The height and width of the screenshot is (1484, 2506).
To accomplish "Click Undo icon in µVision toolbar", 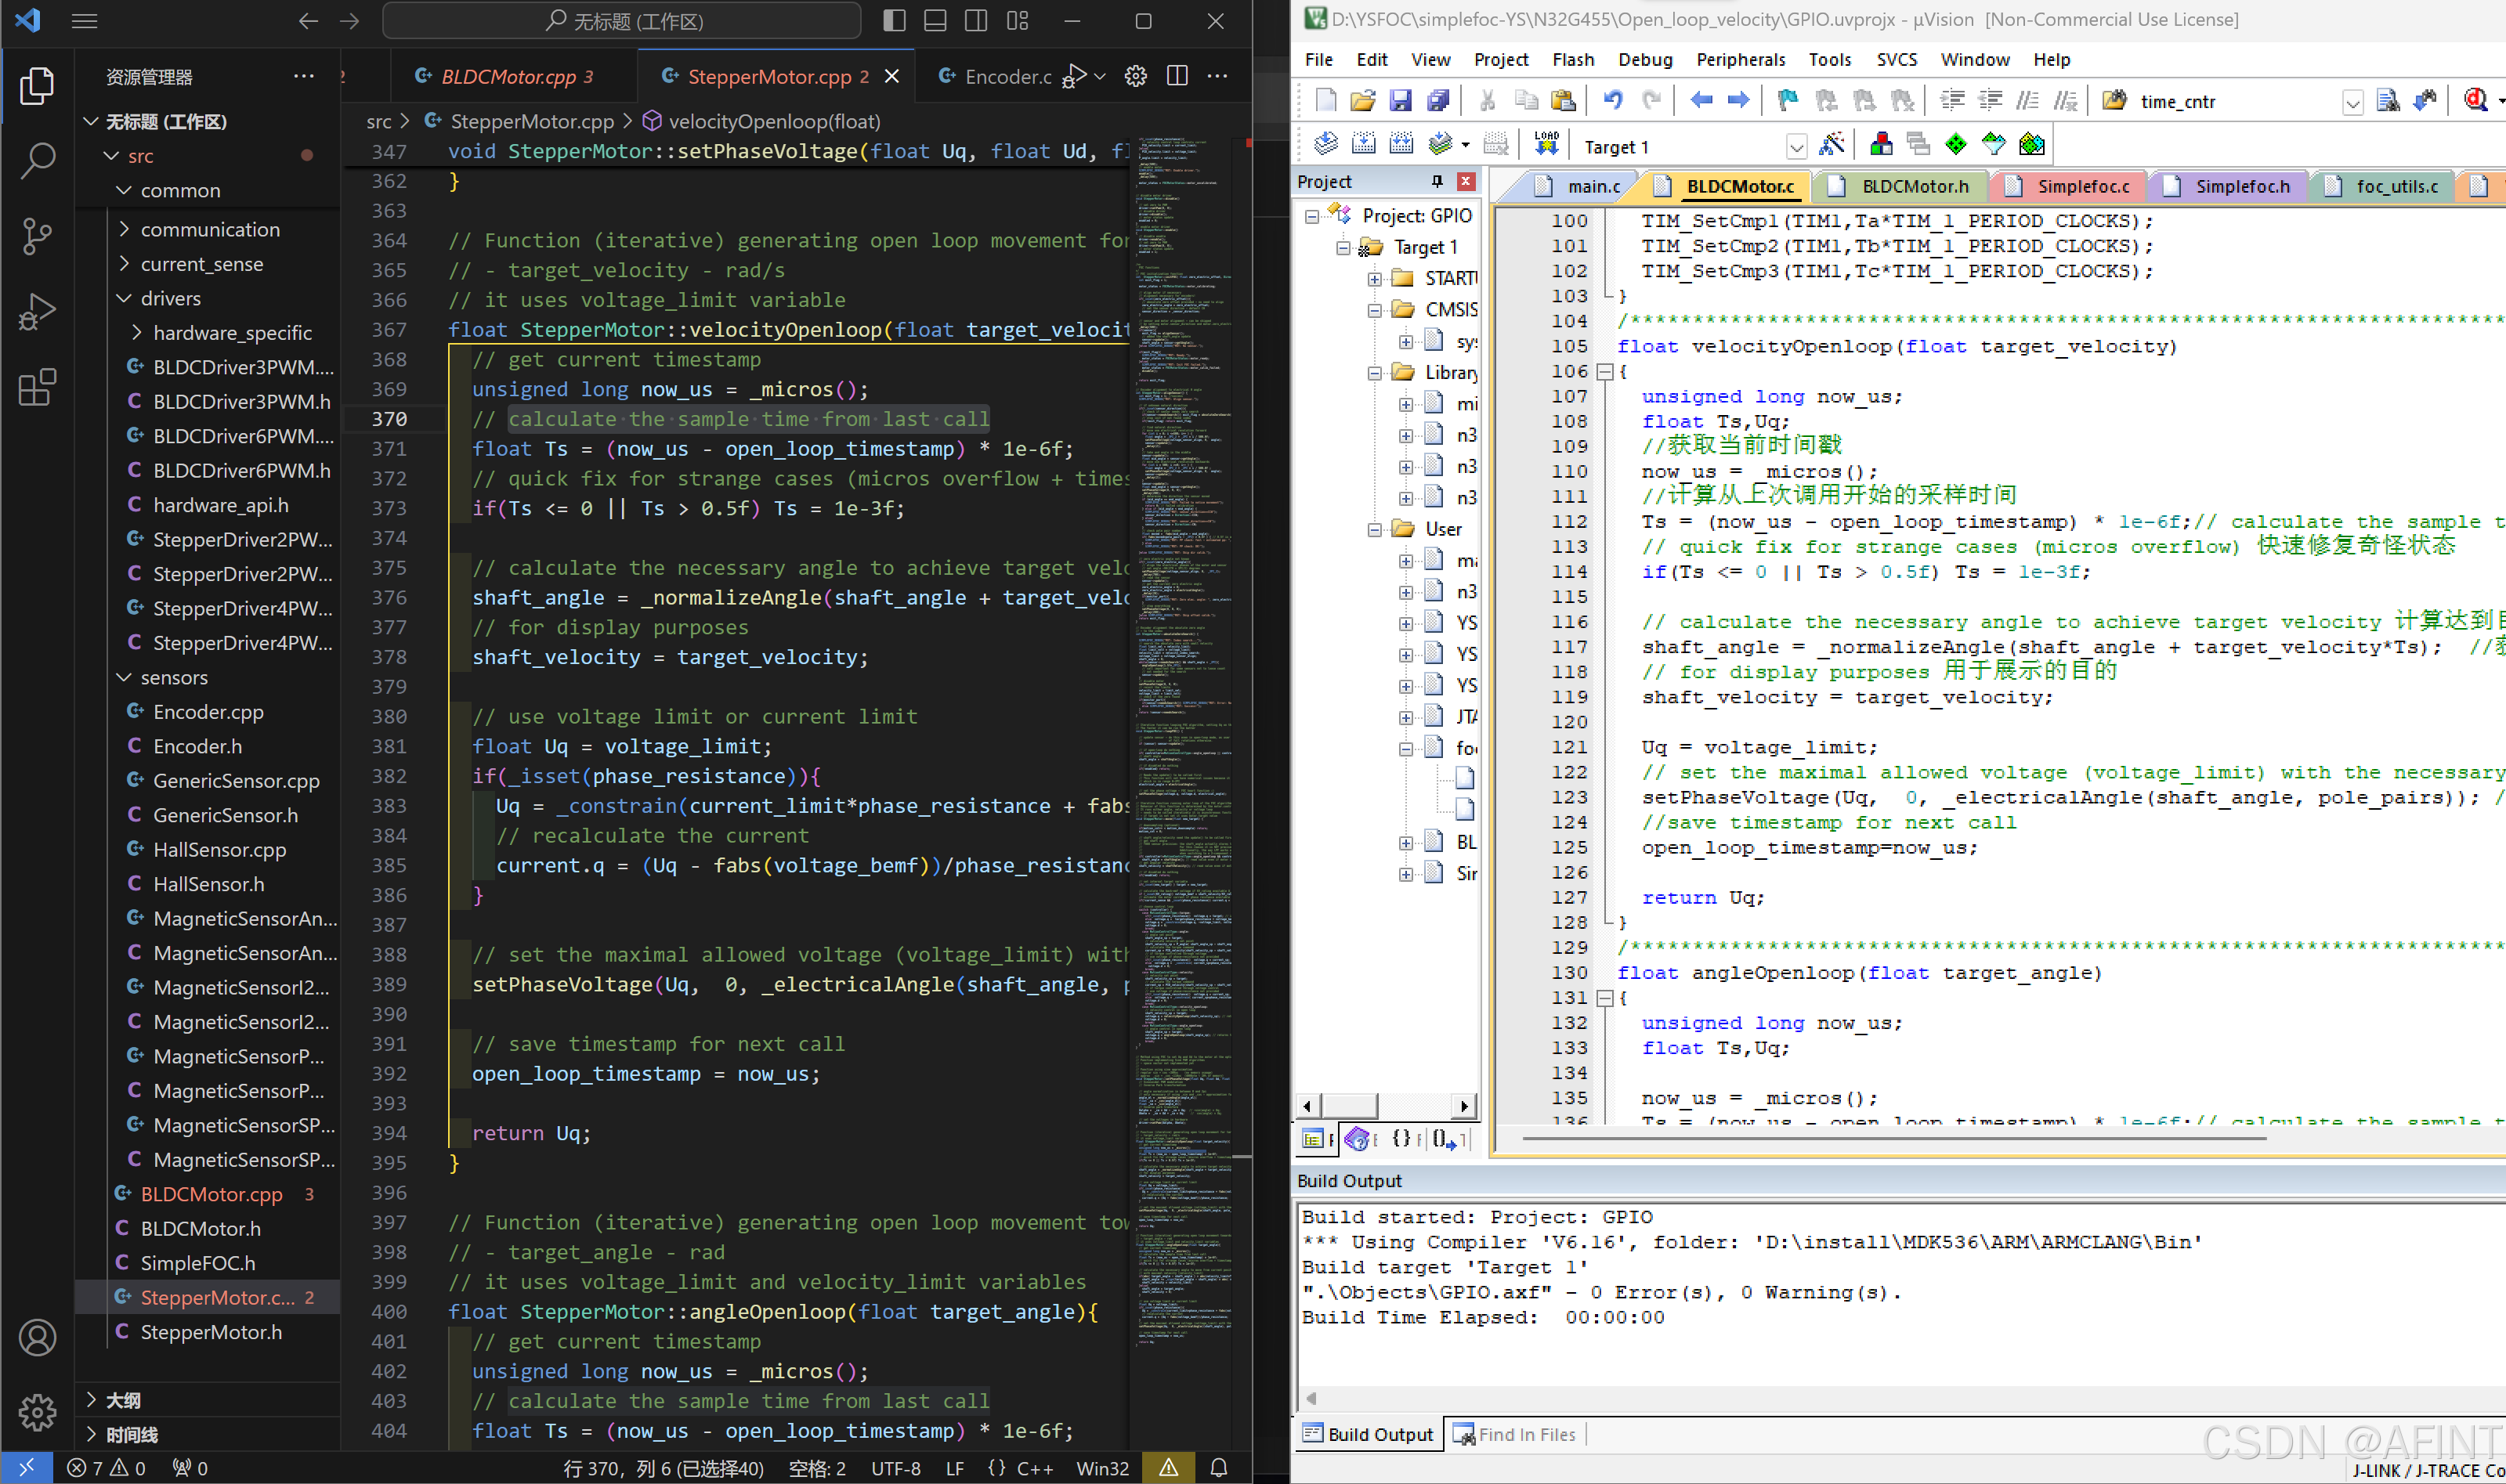I will tap(1612, 100).
